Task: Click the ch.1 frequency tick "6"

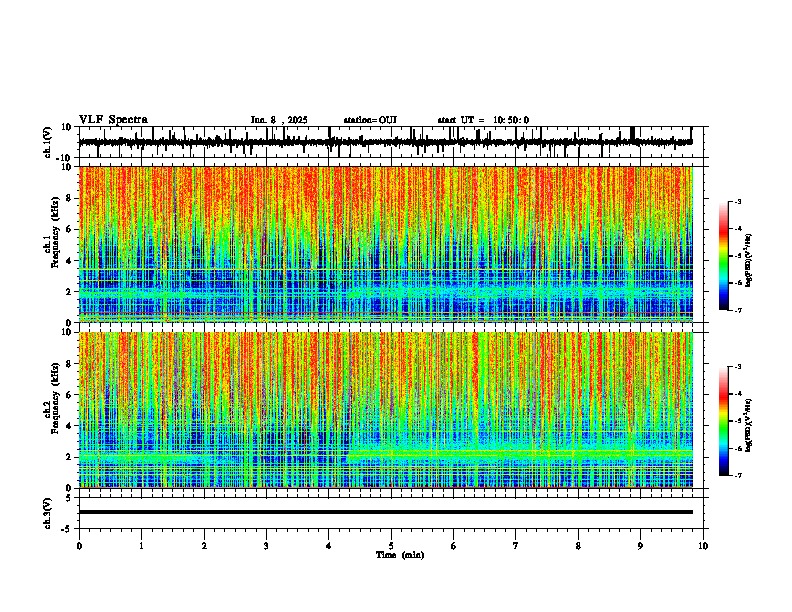Action: coord(70,229)
